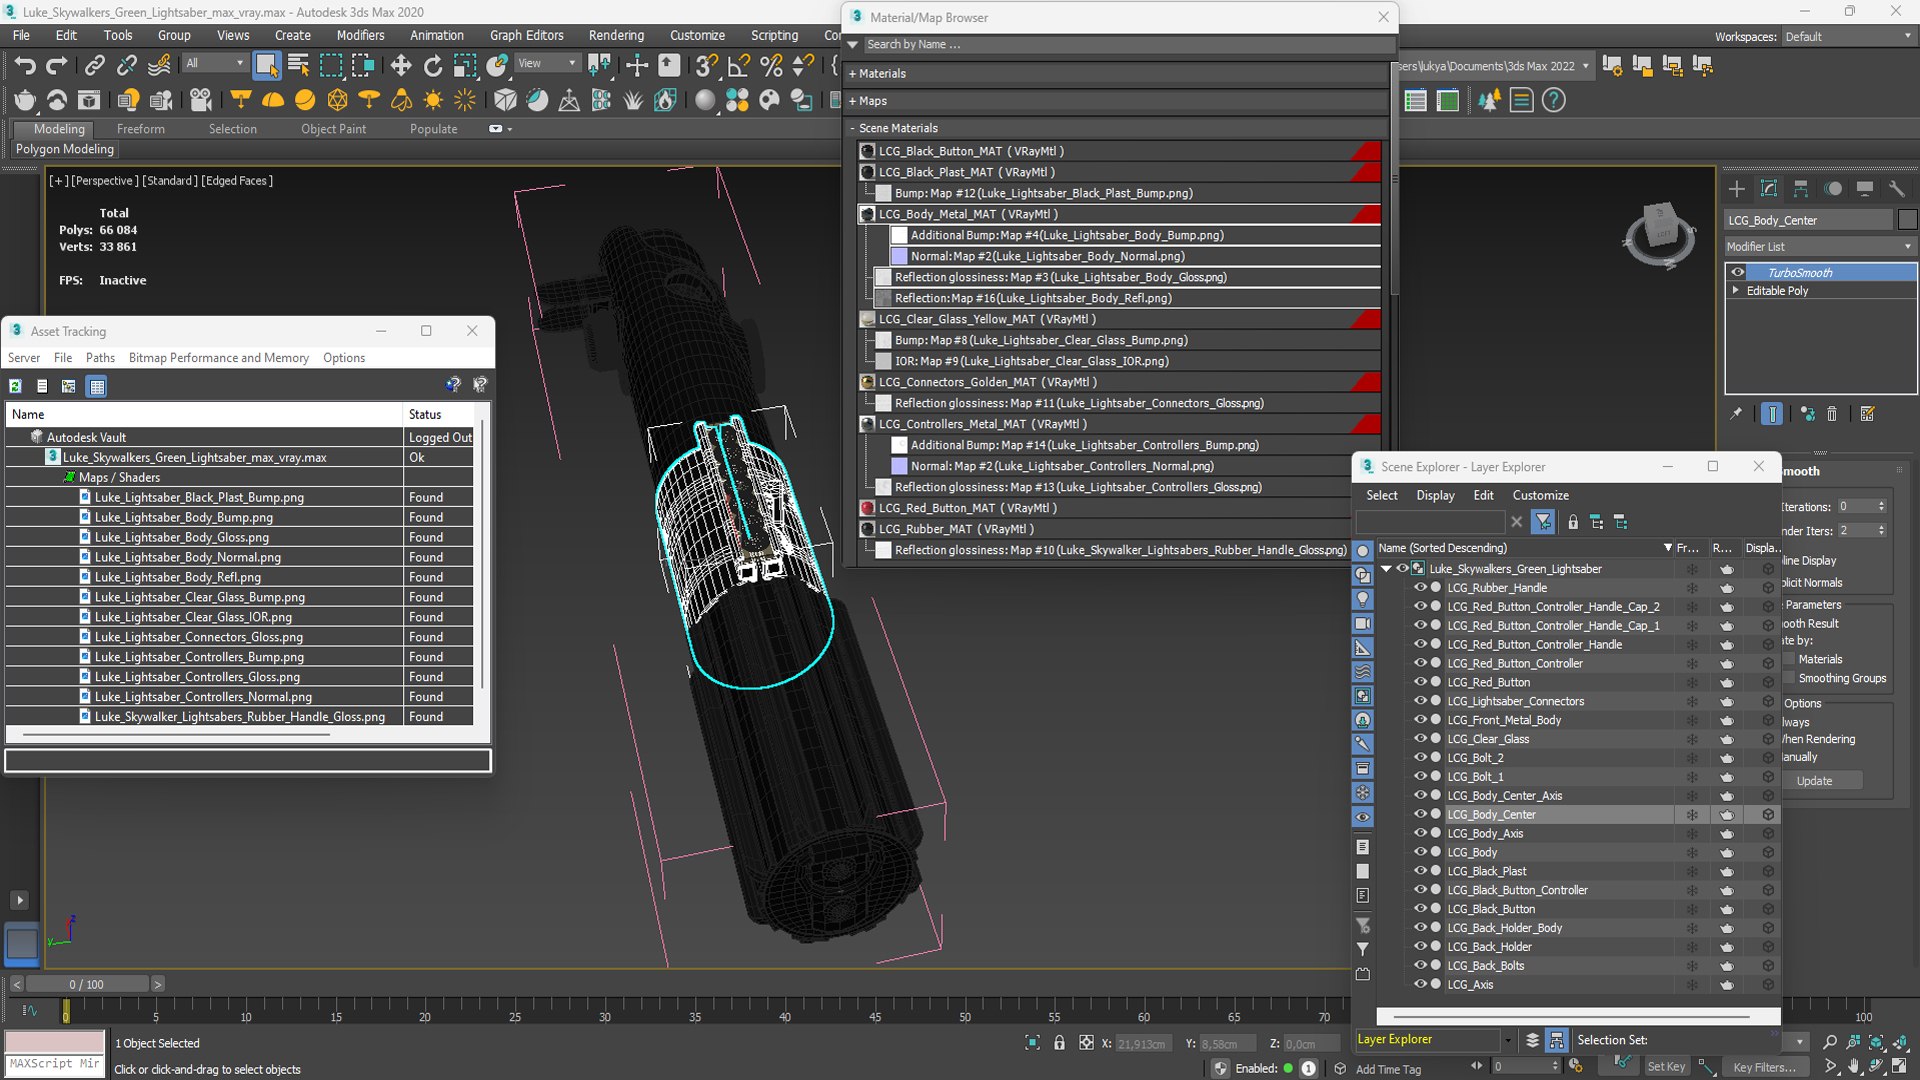The image size is (1920, 1080).
Task: Switch Asset Tracking to table view icon
Action: (x=97, y=386)
